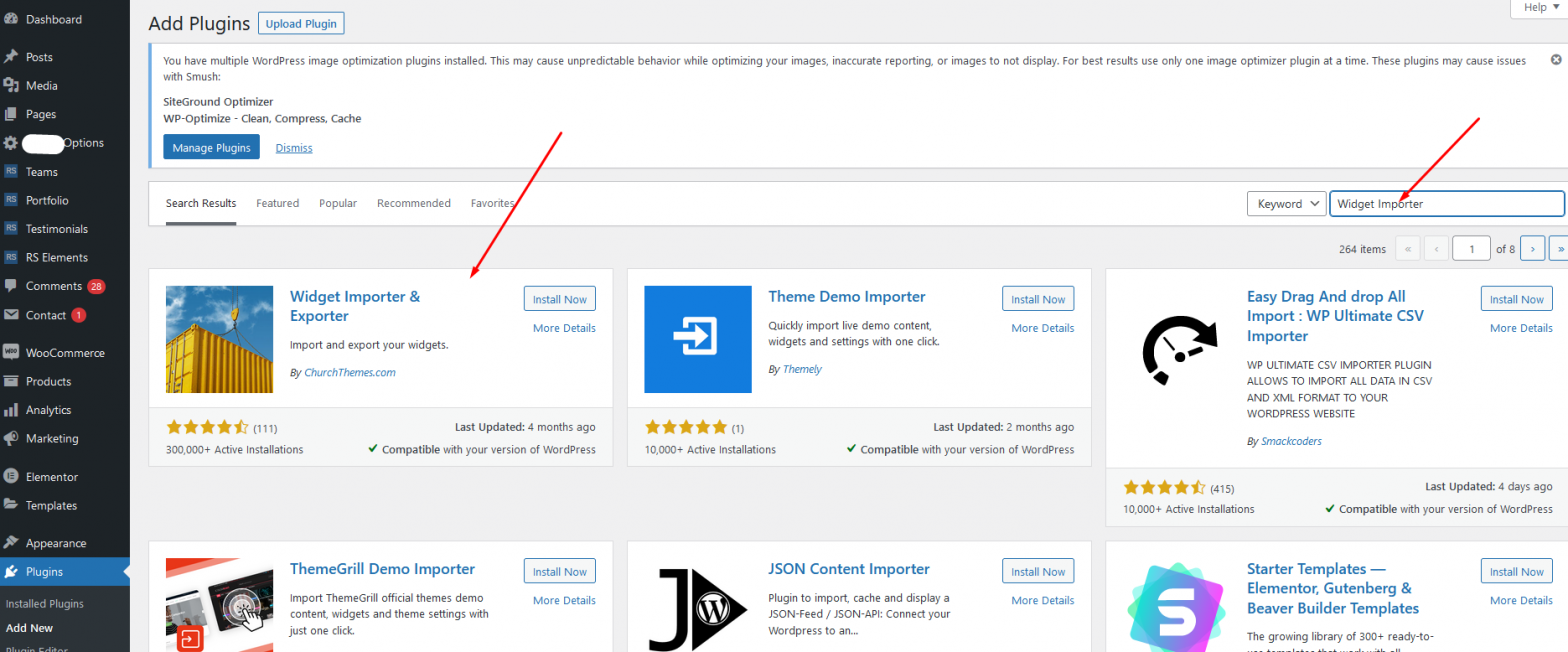Install WP Ultimate CSV Importer now
Viewport: 1568px width, 652px height.
click(1517, 299)
